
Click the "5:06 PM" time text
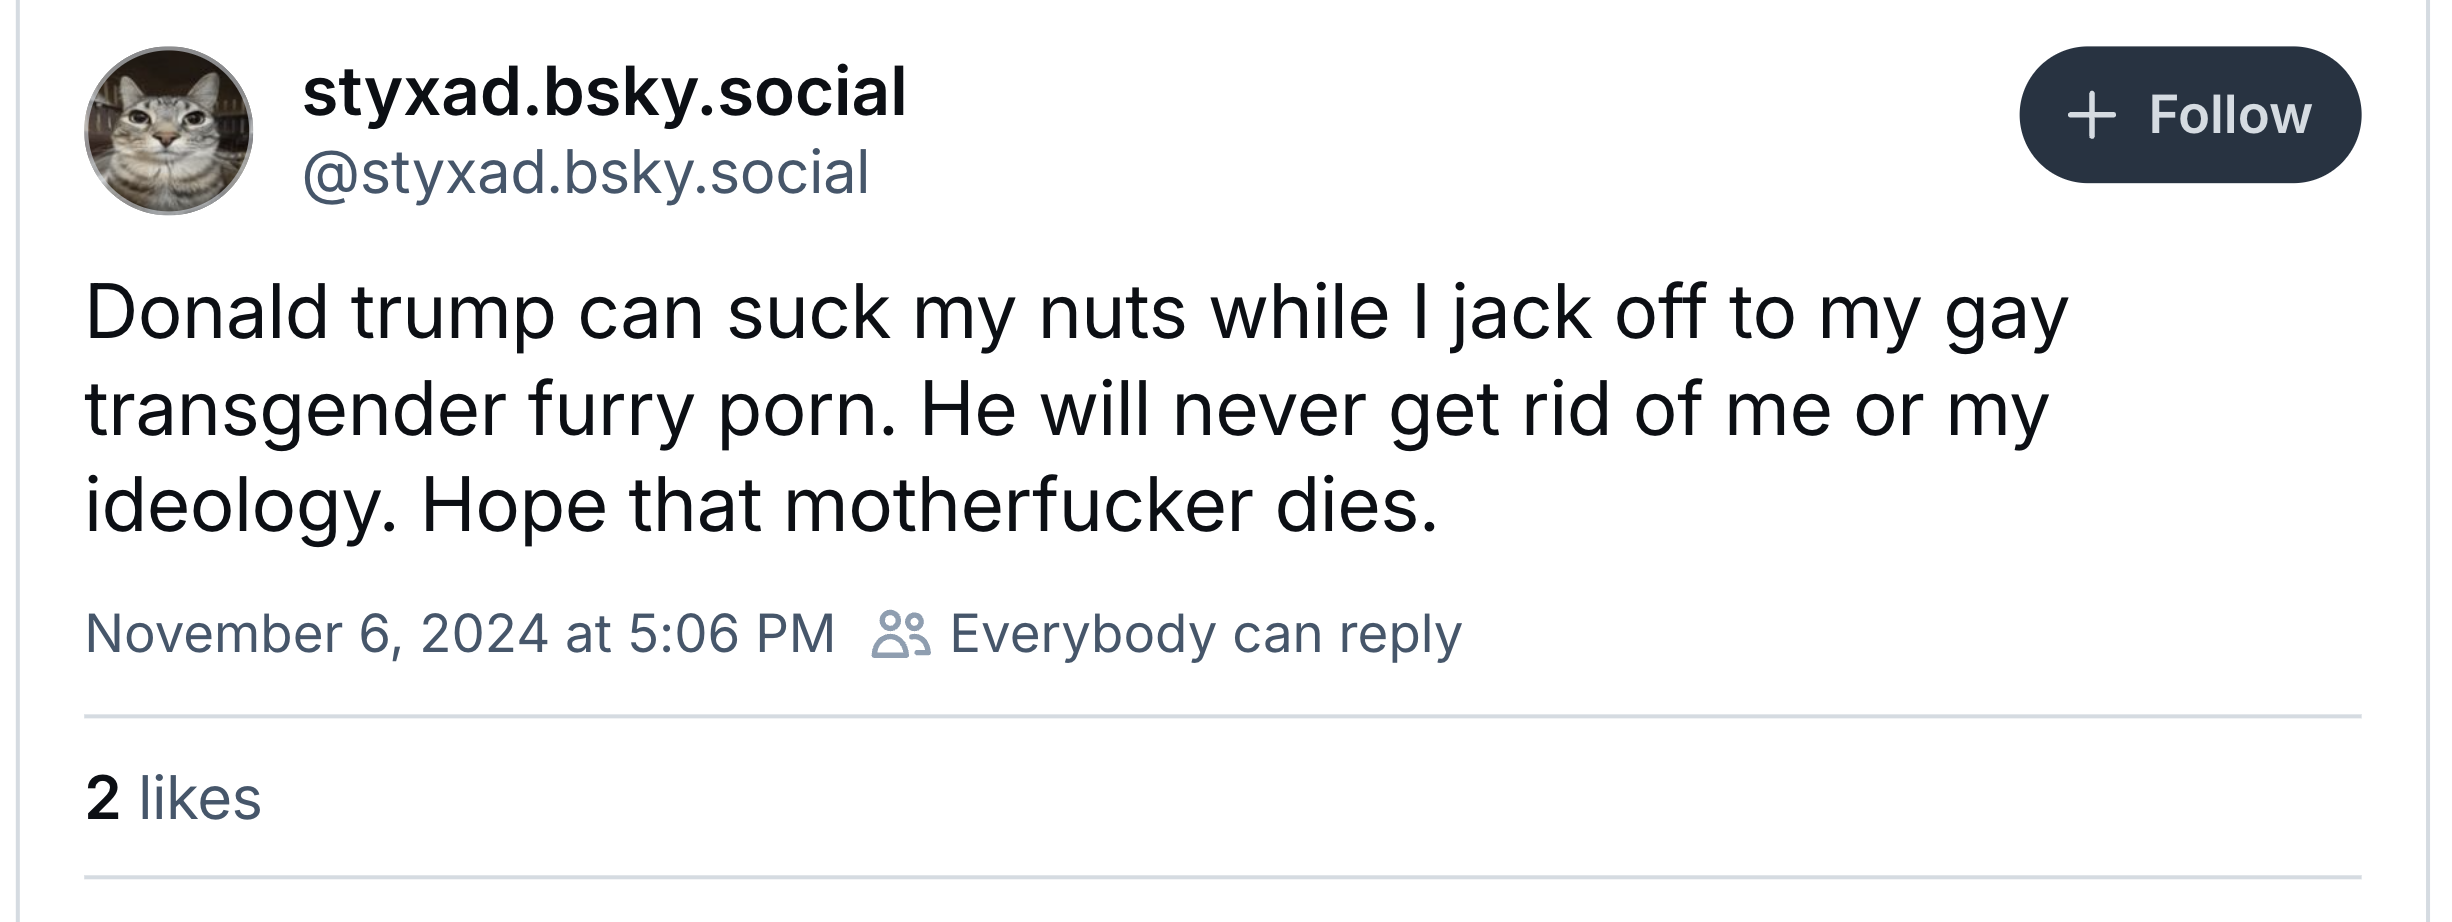pos(732,634)
